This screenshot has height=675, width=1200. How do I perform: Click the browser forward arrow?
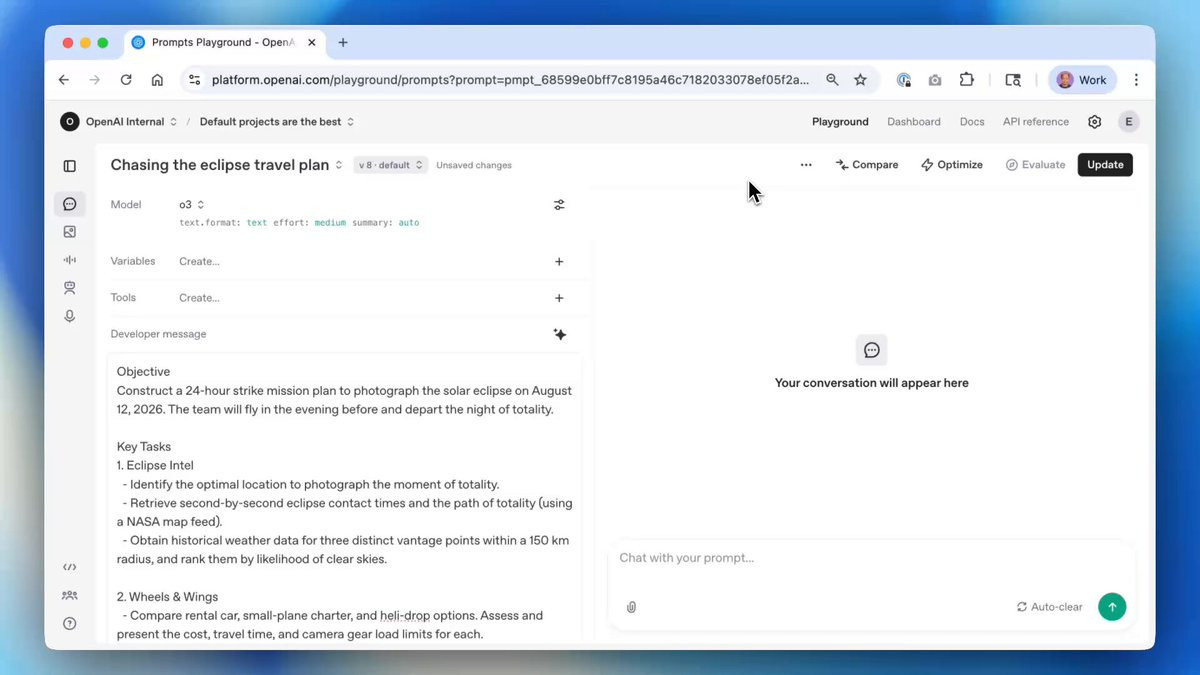95,80
